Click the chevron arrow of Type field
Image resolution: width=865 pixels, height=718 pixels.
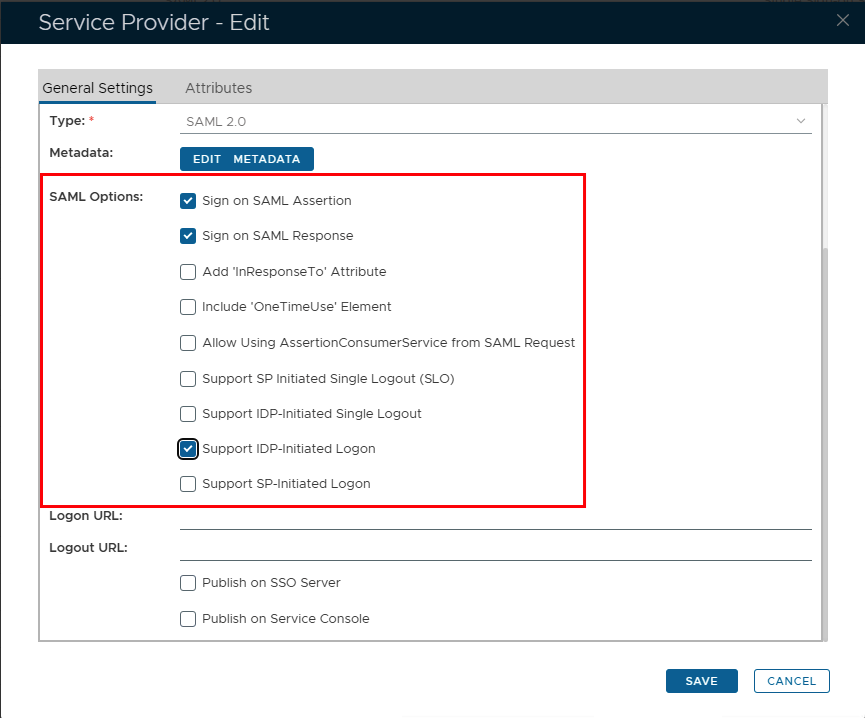tap(800, 121)
